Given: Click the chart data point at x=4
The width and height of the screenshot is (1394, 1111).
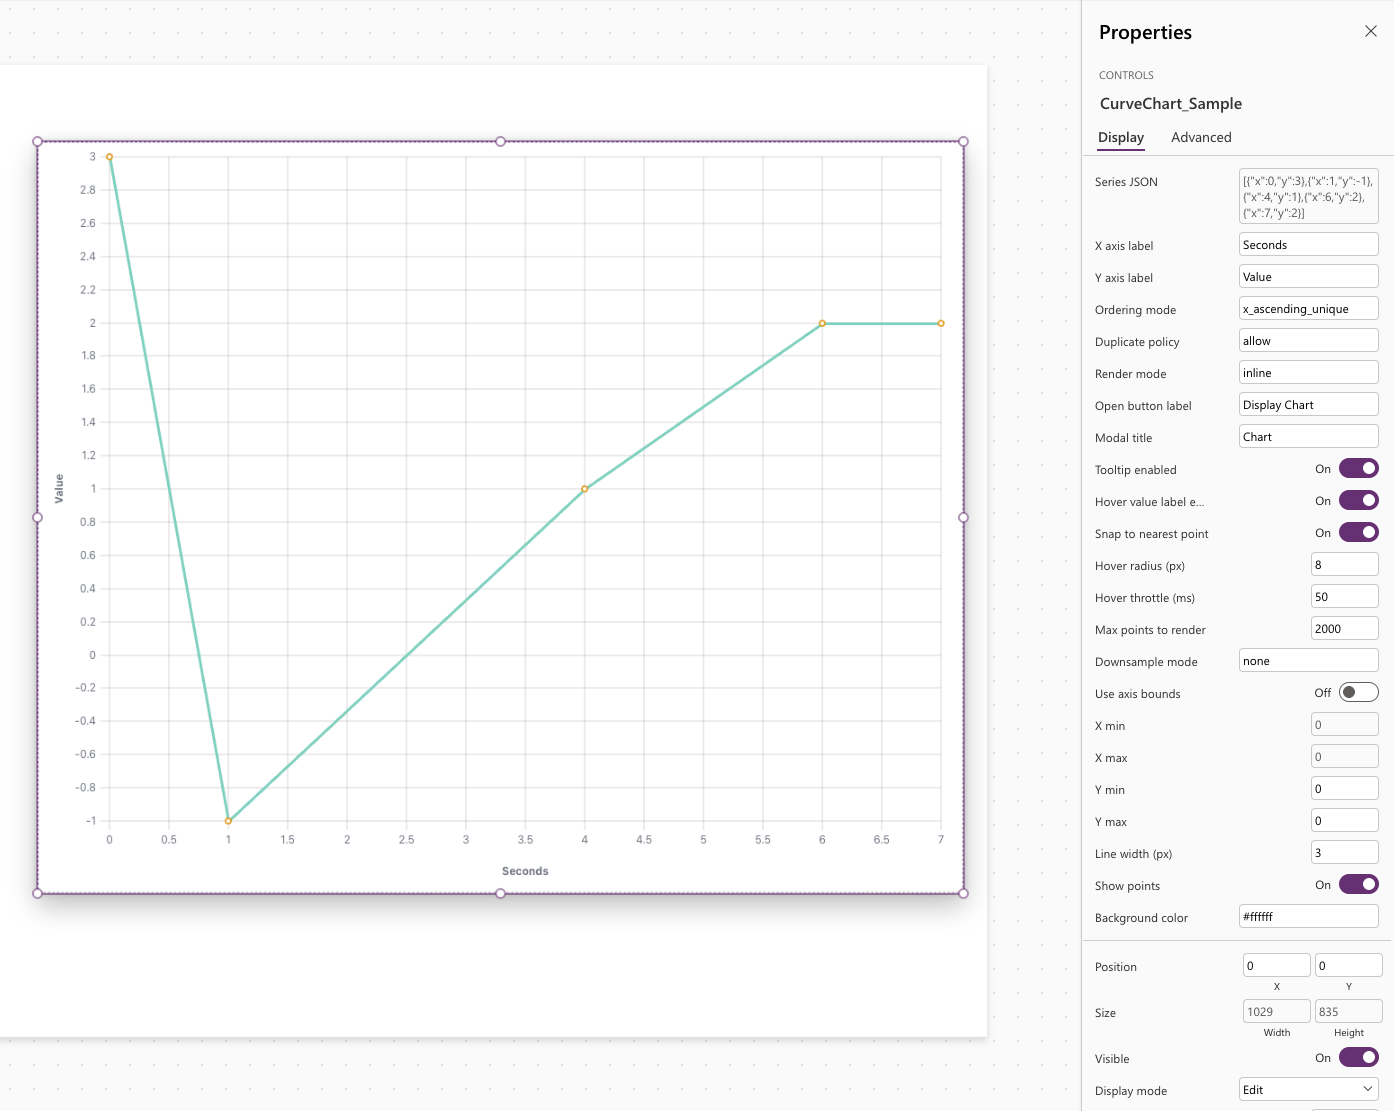Looking at the screenshot, I should pos(585,489).
